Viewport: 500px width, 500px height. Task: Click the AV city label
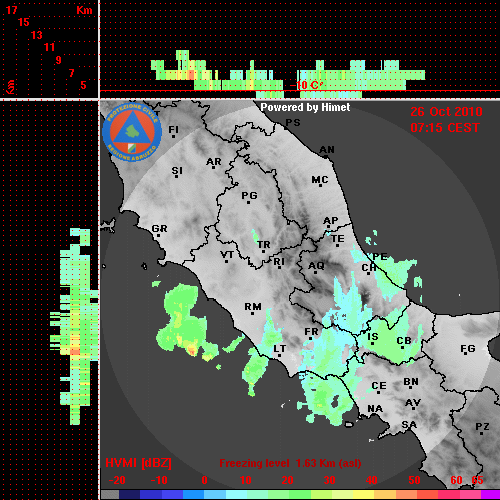tap(413, 403)
